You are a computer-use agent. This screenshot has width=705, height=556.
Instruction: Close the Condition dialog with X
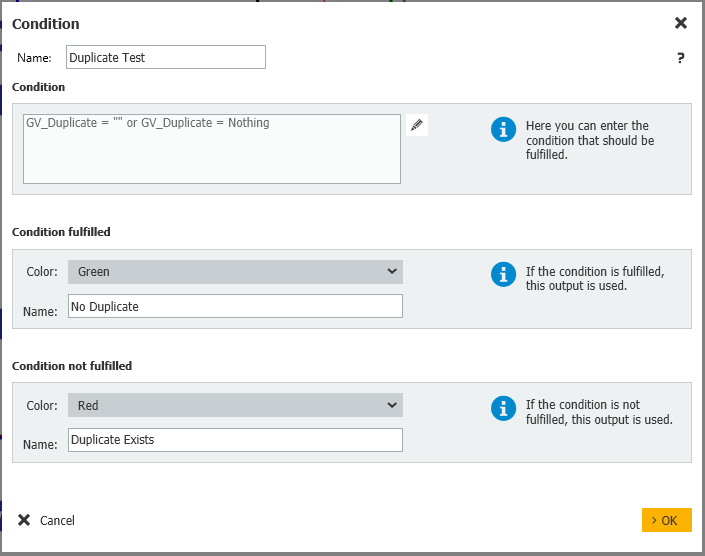(x=681, y=23)
